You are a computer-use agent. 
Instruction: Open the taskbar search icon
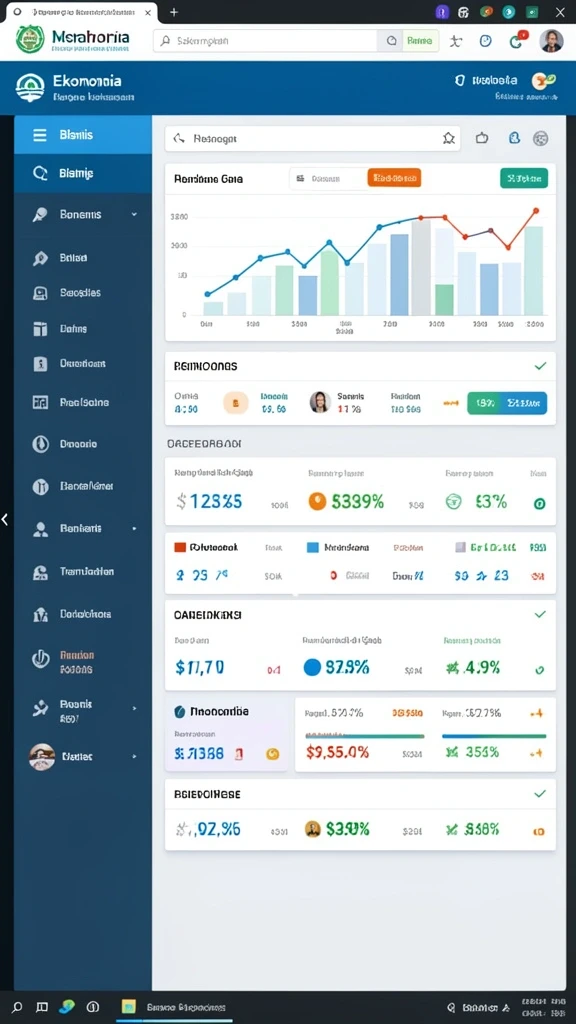tap(18, 1006)
